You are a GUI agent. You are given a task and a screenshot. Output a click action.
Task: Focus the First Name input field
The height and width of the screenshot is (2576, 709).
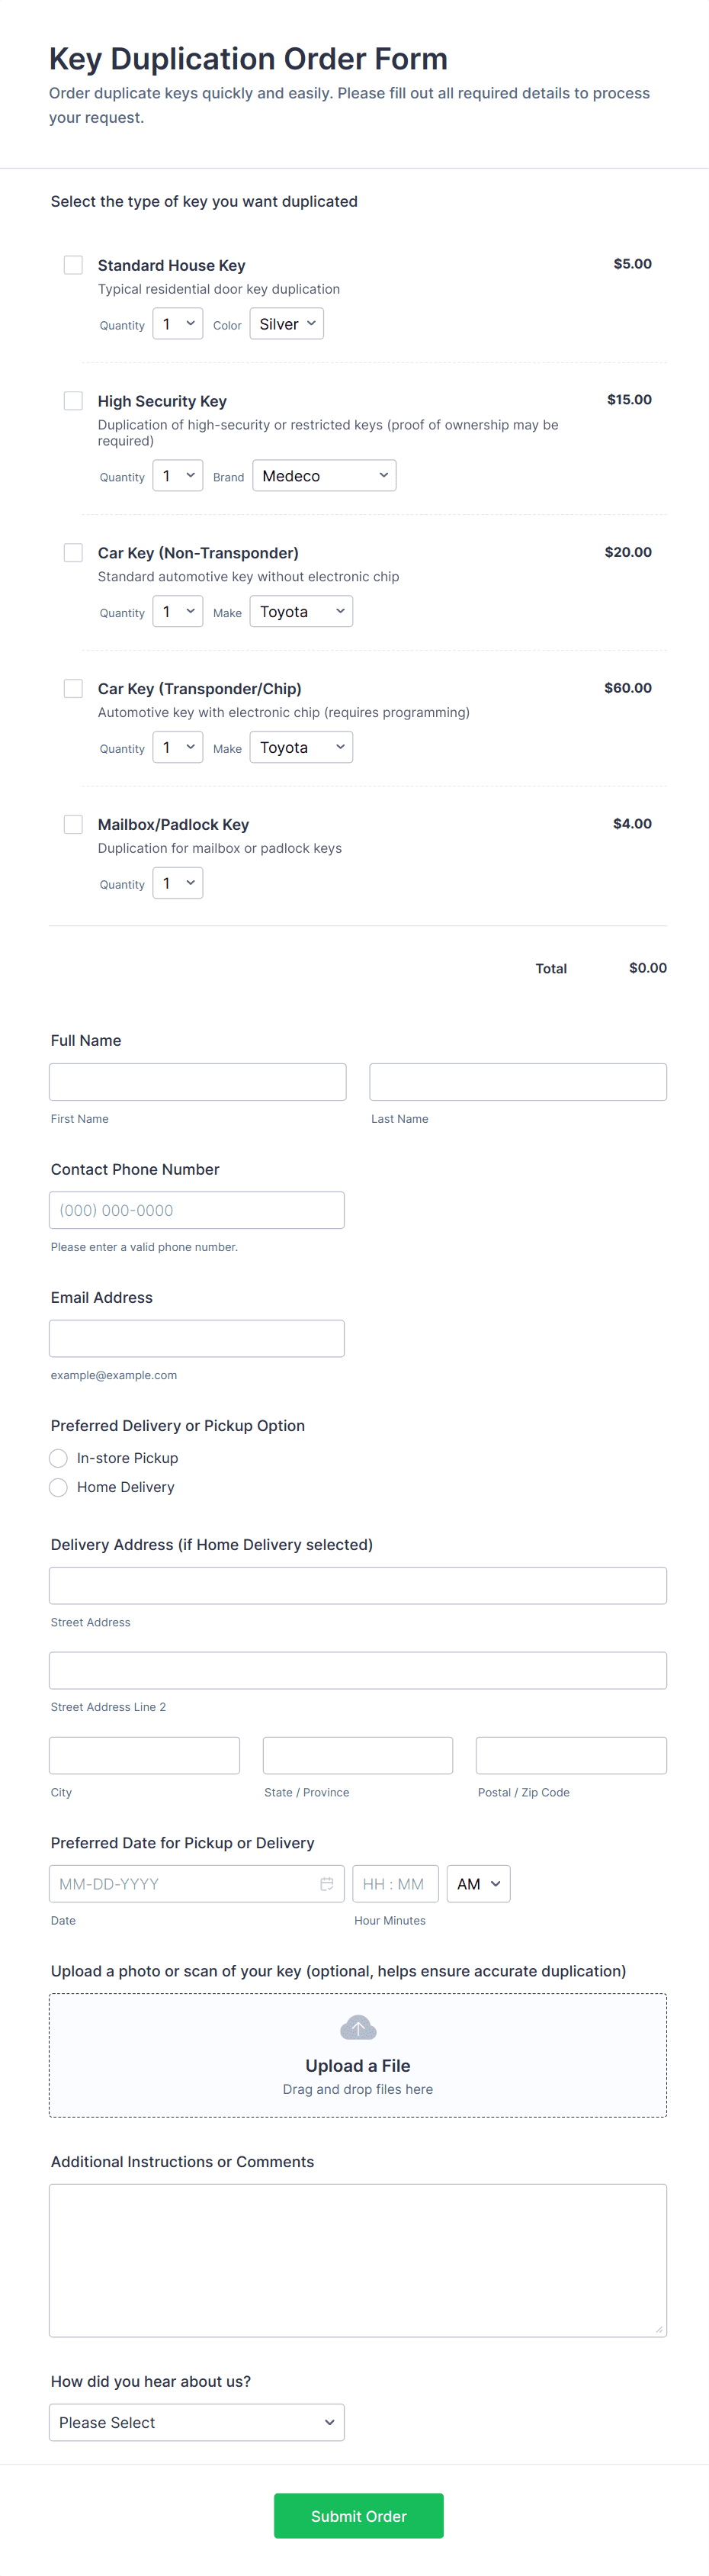click(198, 1082)
